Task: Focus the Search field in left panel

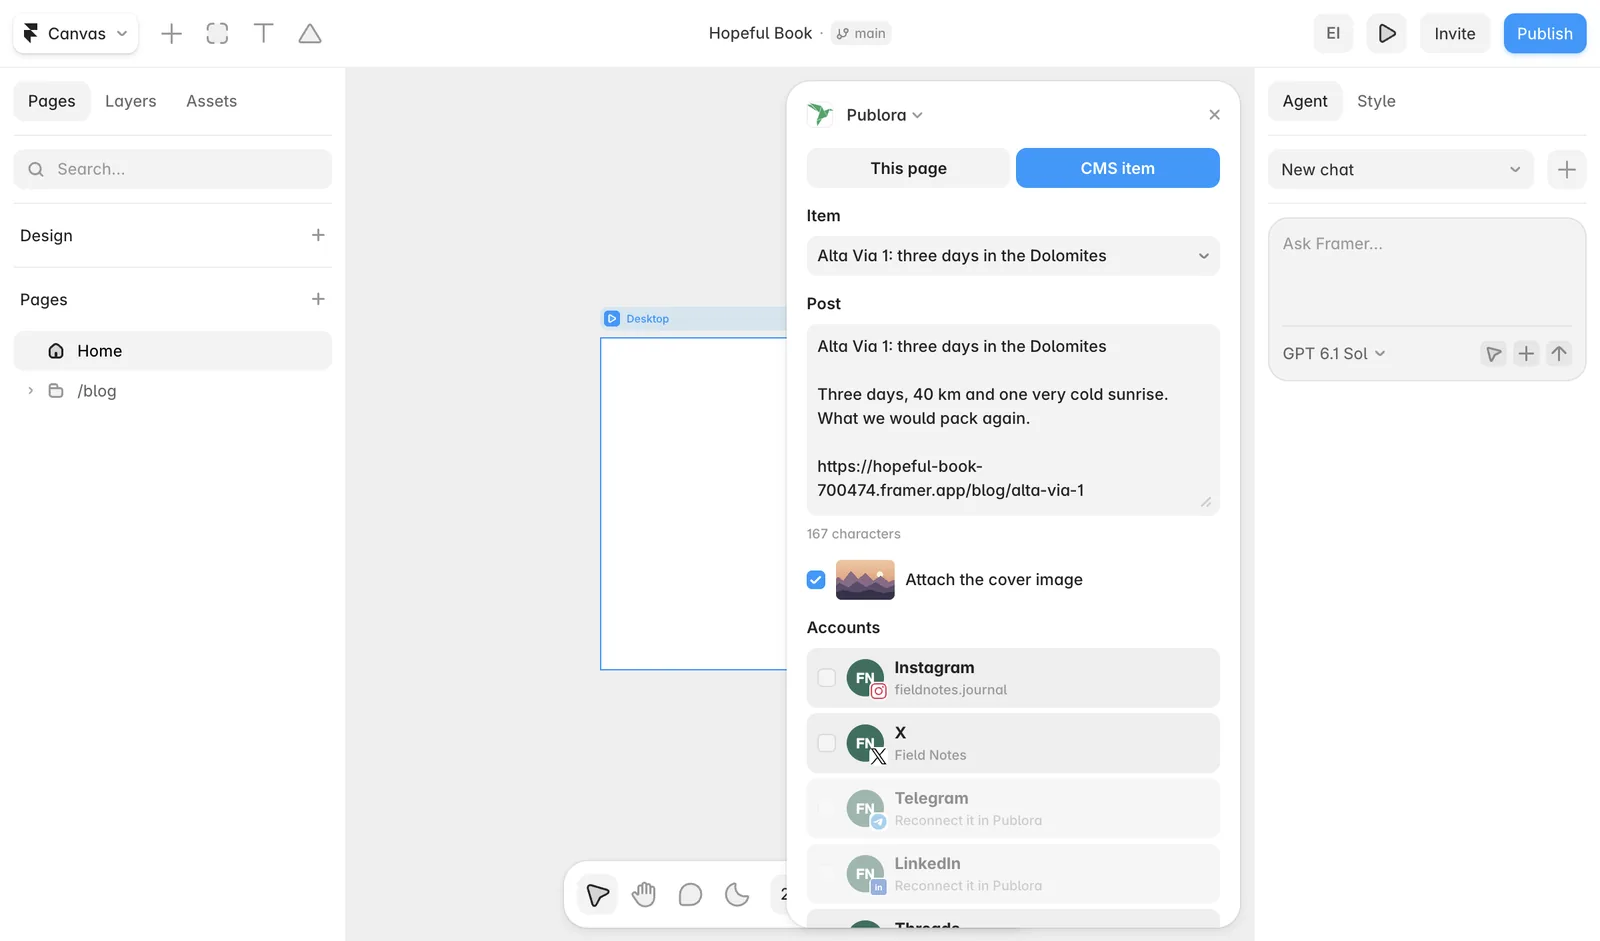Action: pyautogui.click(x=173, y=169)
